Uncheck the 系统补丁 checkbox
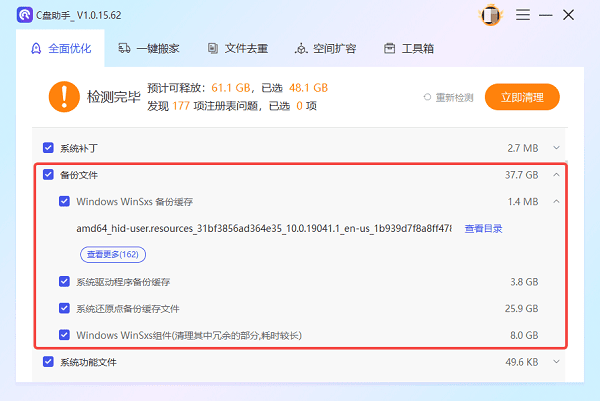This screenshot has height=401, width=600. point(48,148)
